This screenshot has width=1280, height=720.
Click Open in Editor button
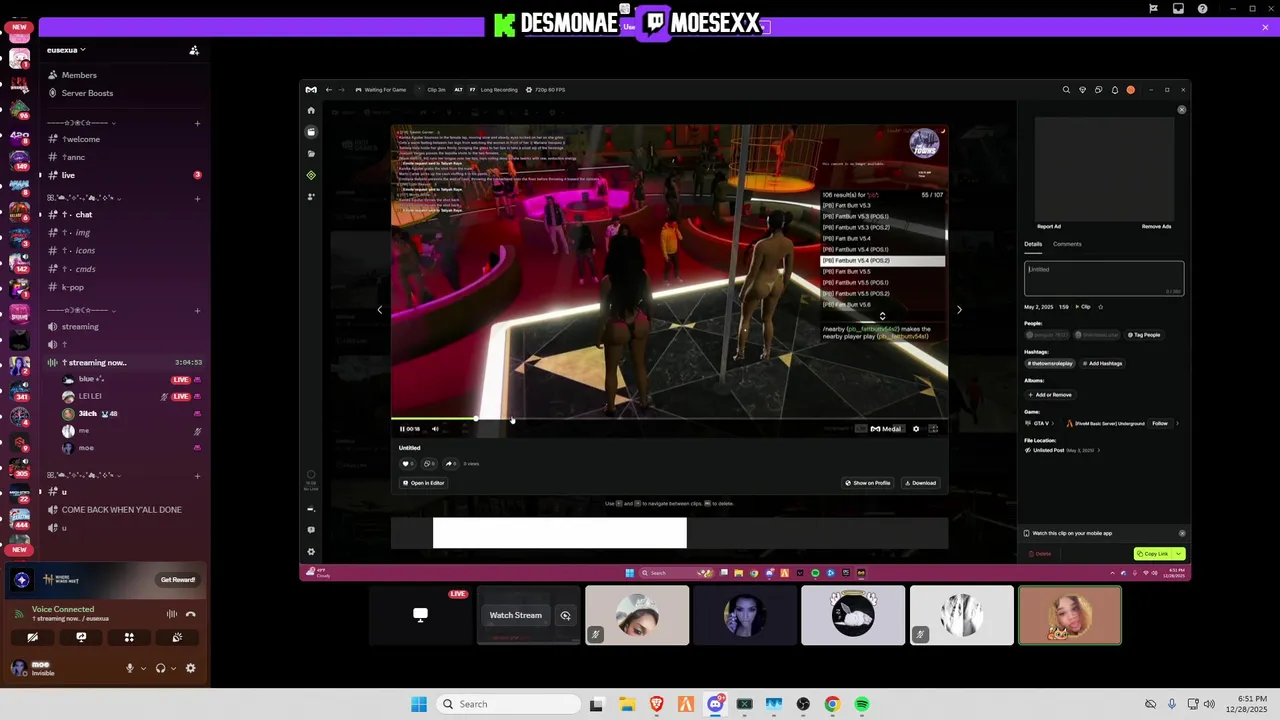pyautogui.click(x=423, y=483)
